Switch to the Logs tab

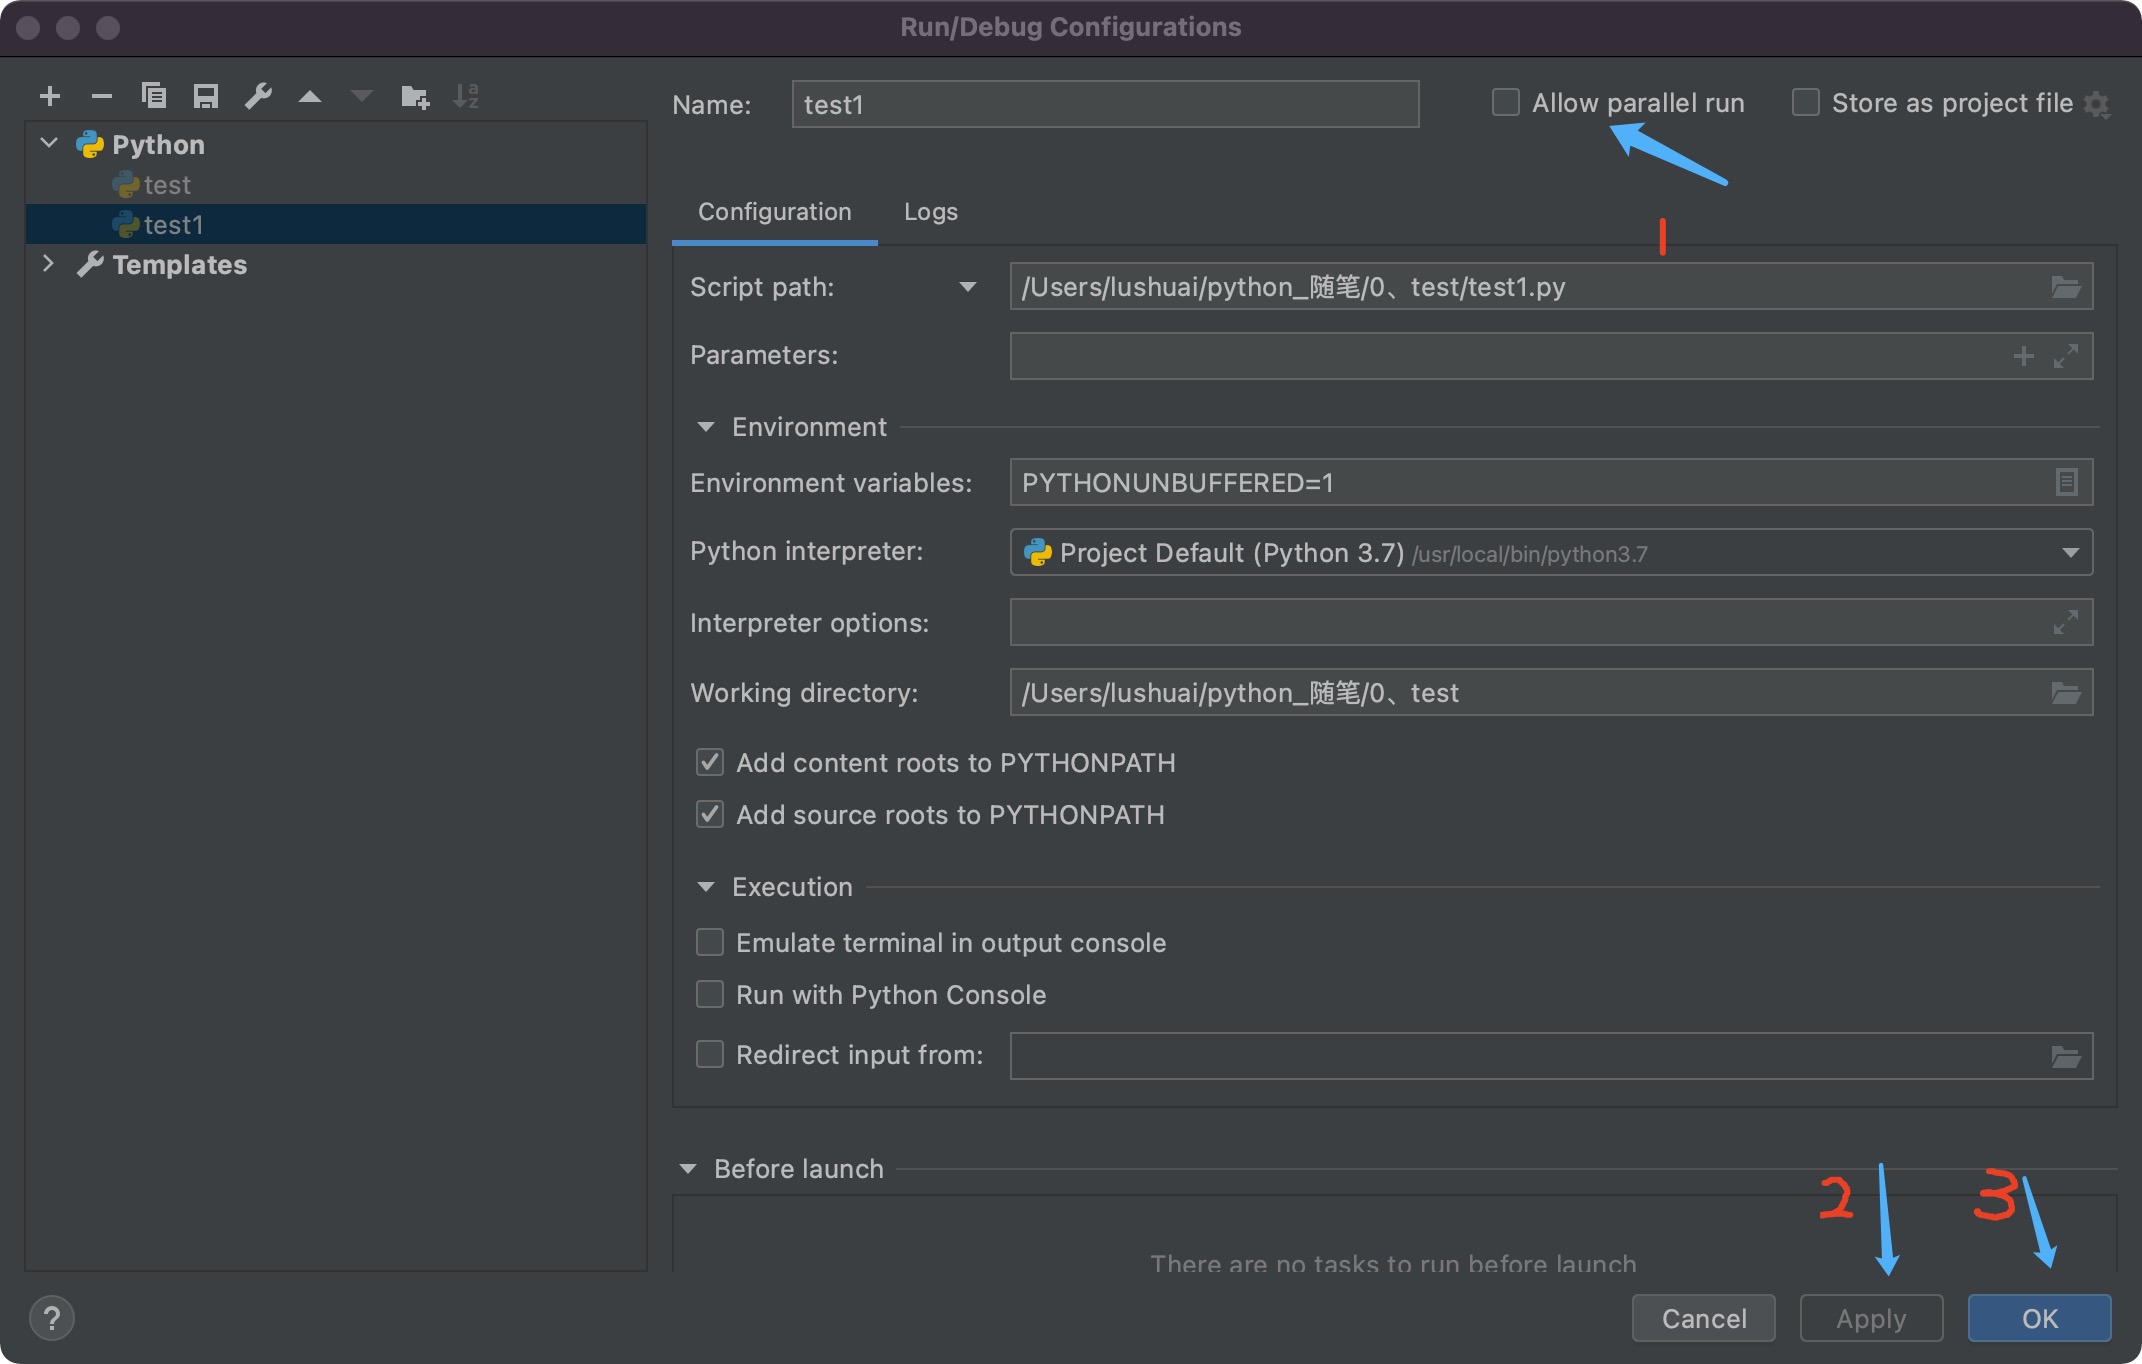tap(931, 212)
